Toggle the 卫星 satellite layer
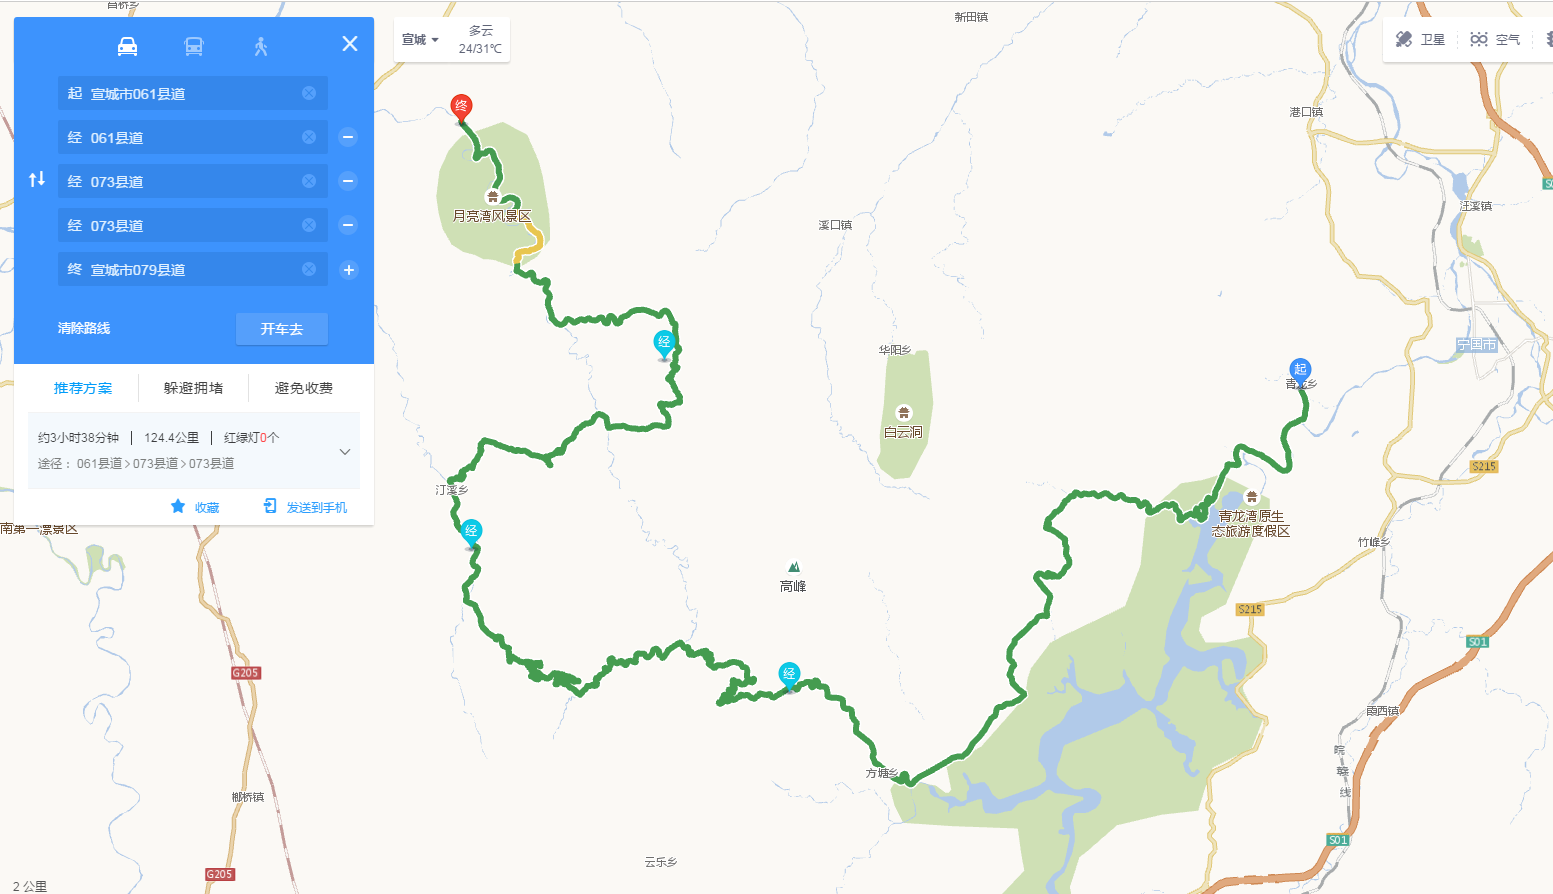The image size is (1553, 894). [x=1421, y=39]
